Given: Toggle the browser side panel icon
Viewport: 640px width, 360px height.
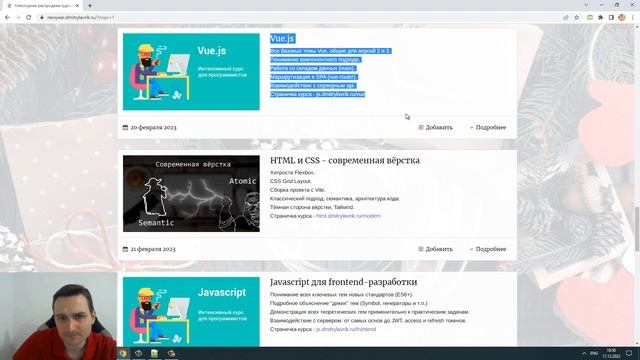Looking at the screenshot, I should 611,18.
